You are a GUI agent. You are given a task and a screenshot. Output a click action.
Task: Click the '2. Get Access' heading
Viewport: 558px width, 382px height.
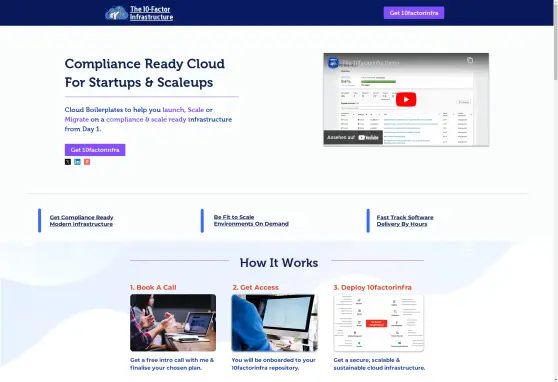pyautogui.click(x=256, y=287)
